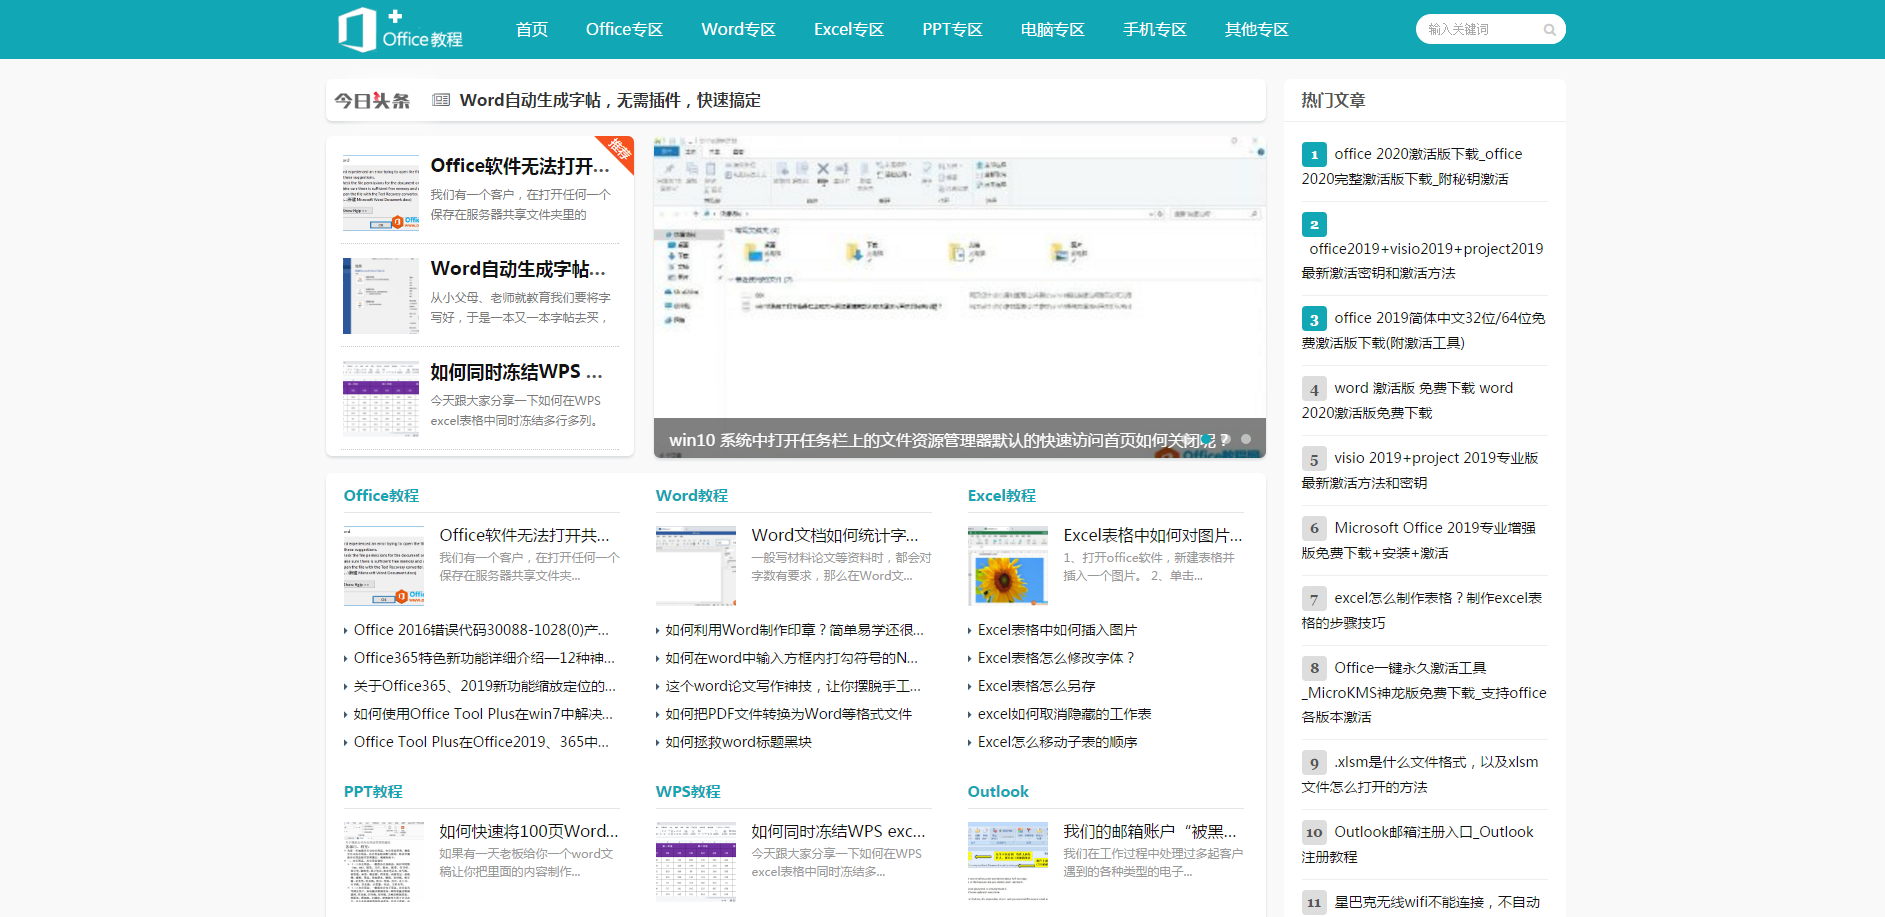Open featured article 如何同时冻结WPS

(x=516, y=372)
